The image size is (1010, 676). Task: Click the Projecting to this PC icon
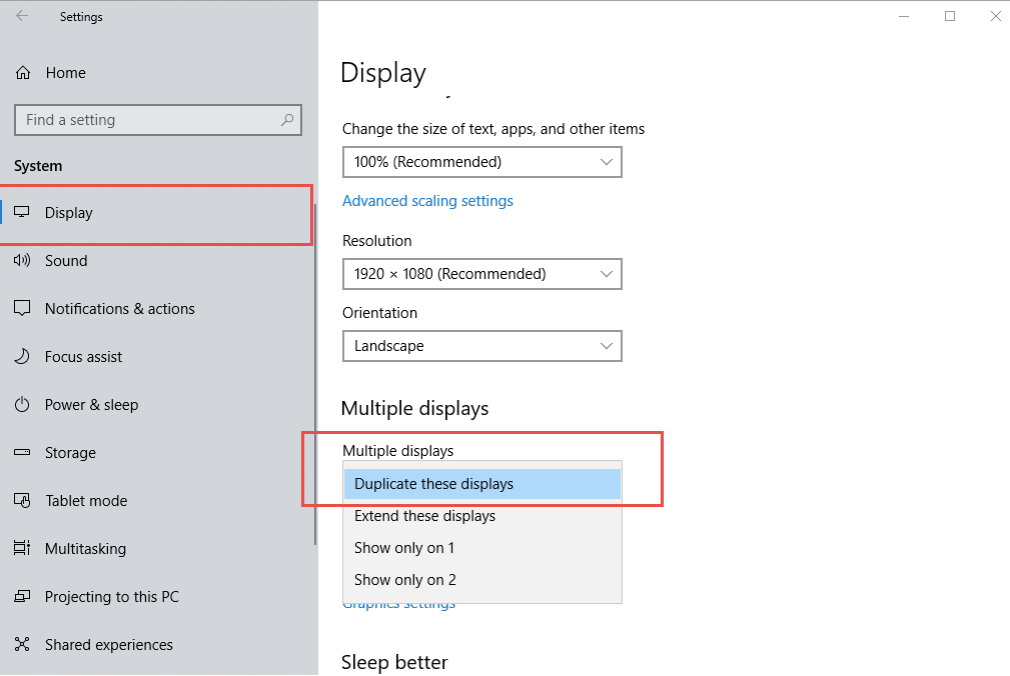[x=22, y=597]
